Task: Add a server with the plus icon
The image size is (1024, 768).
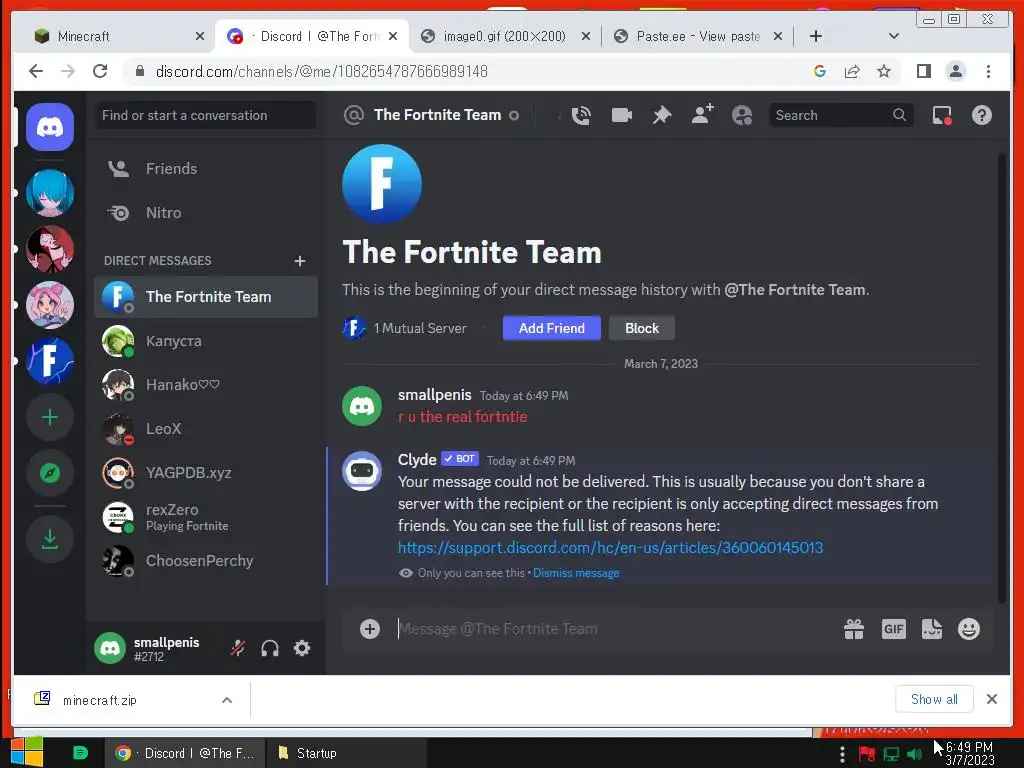Action: tap(50, 417)
